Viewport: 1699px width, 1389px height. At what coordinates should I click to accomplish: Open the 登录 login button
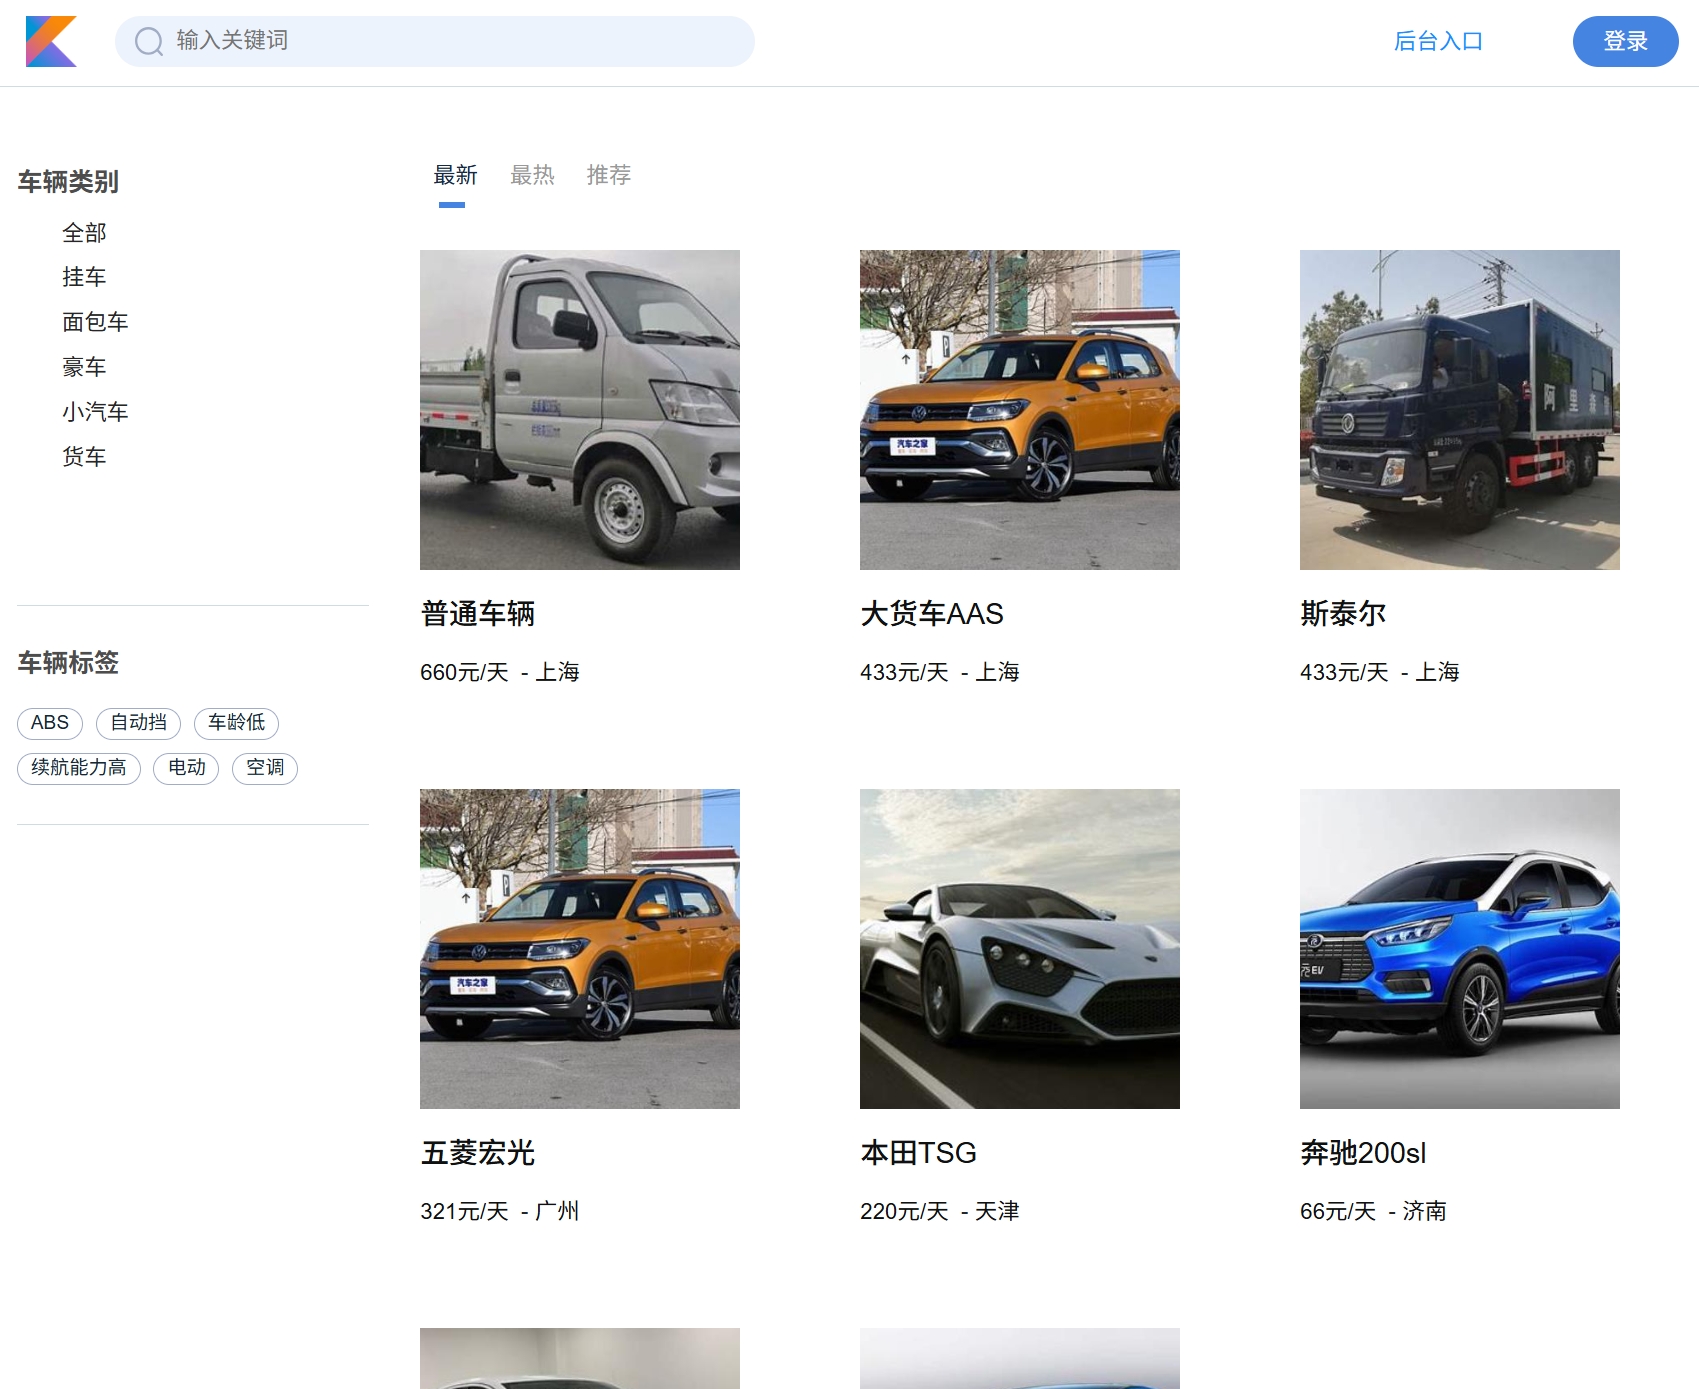pyautogui.click(x=1625, y=41)
